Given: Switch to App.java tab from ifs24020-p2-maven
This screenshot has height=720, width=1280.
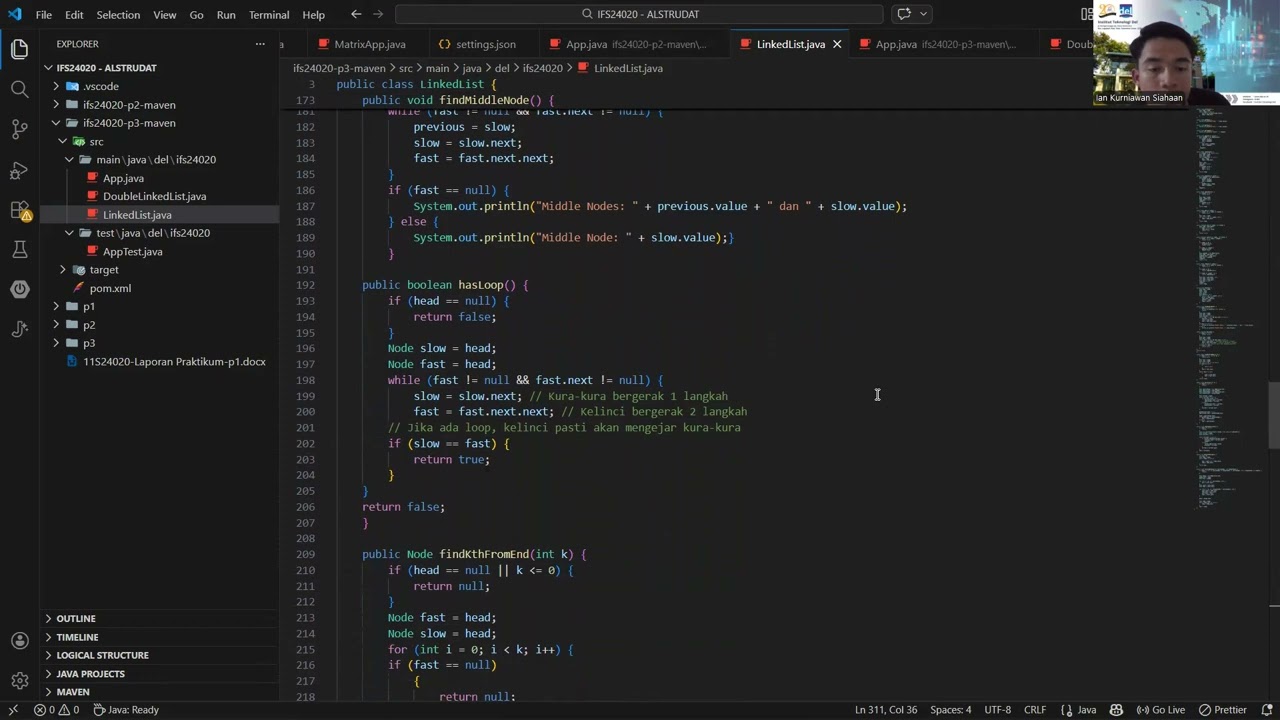Looking at the screenshot, I should tap(636, 44).
